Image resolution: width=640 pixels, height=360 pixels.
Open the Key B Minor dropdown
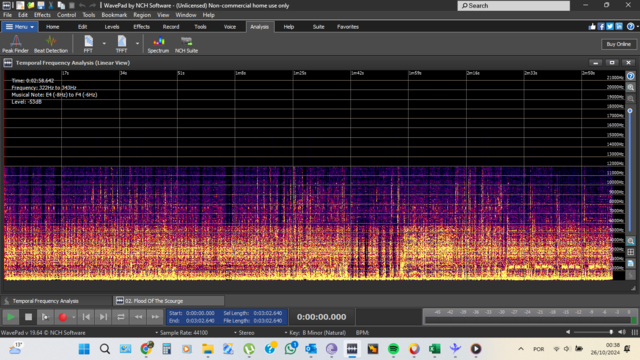315,333
